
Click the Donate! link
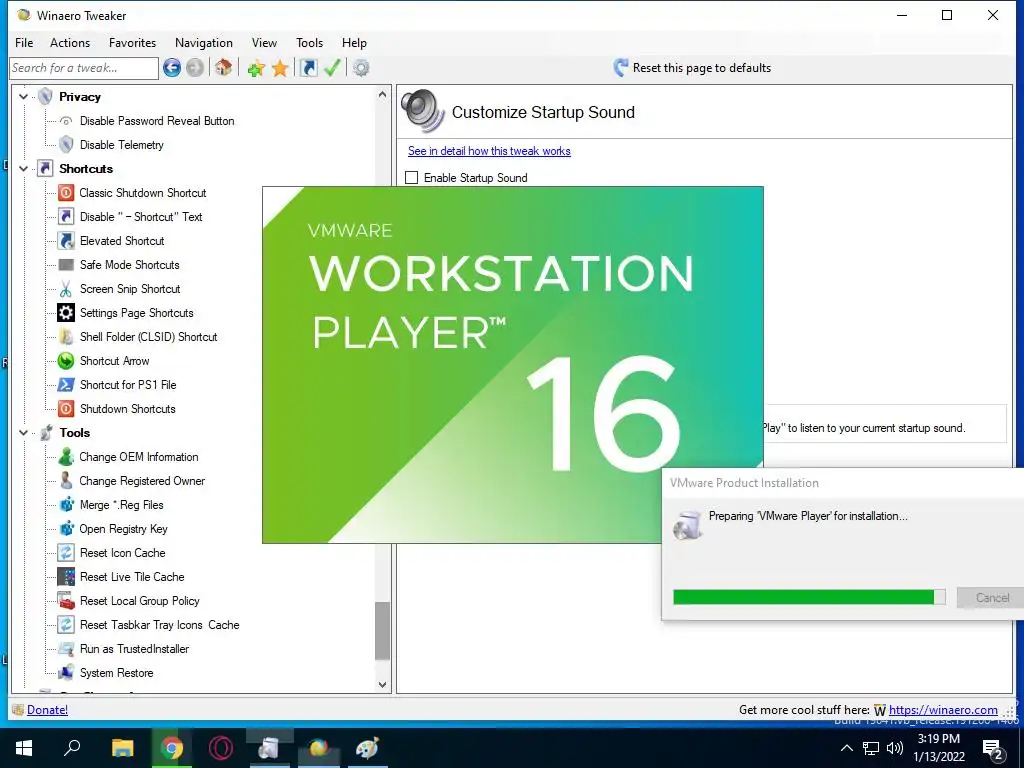click(47, 710)
